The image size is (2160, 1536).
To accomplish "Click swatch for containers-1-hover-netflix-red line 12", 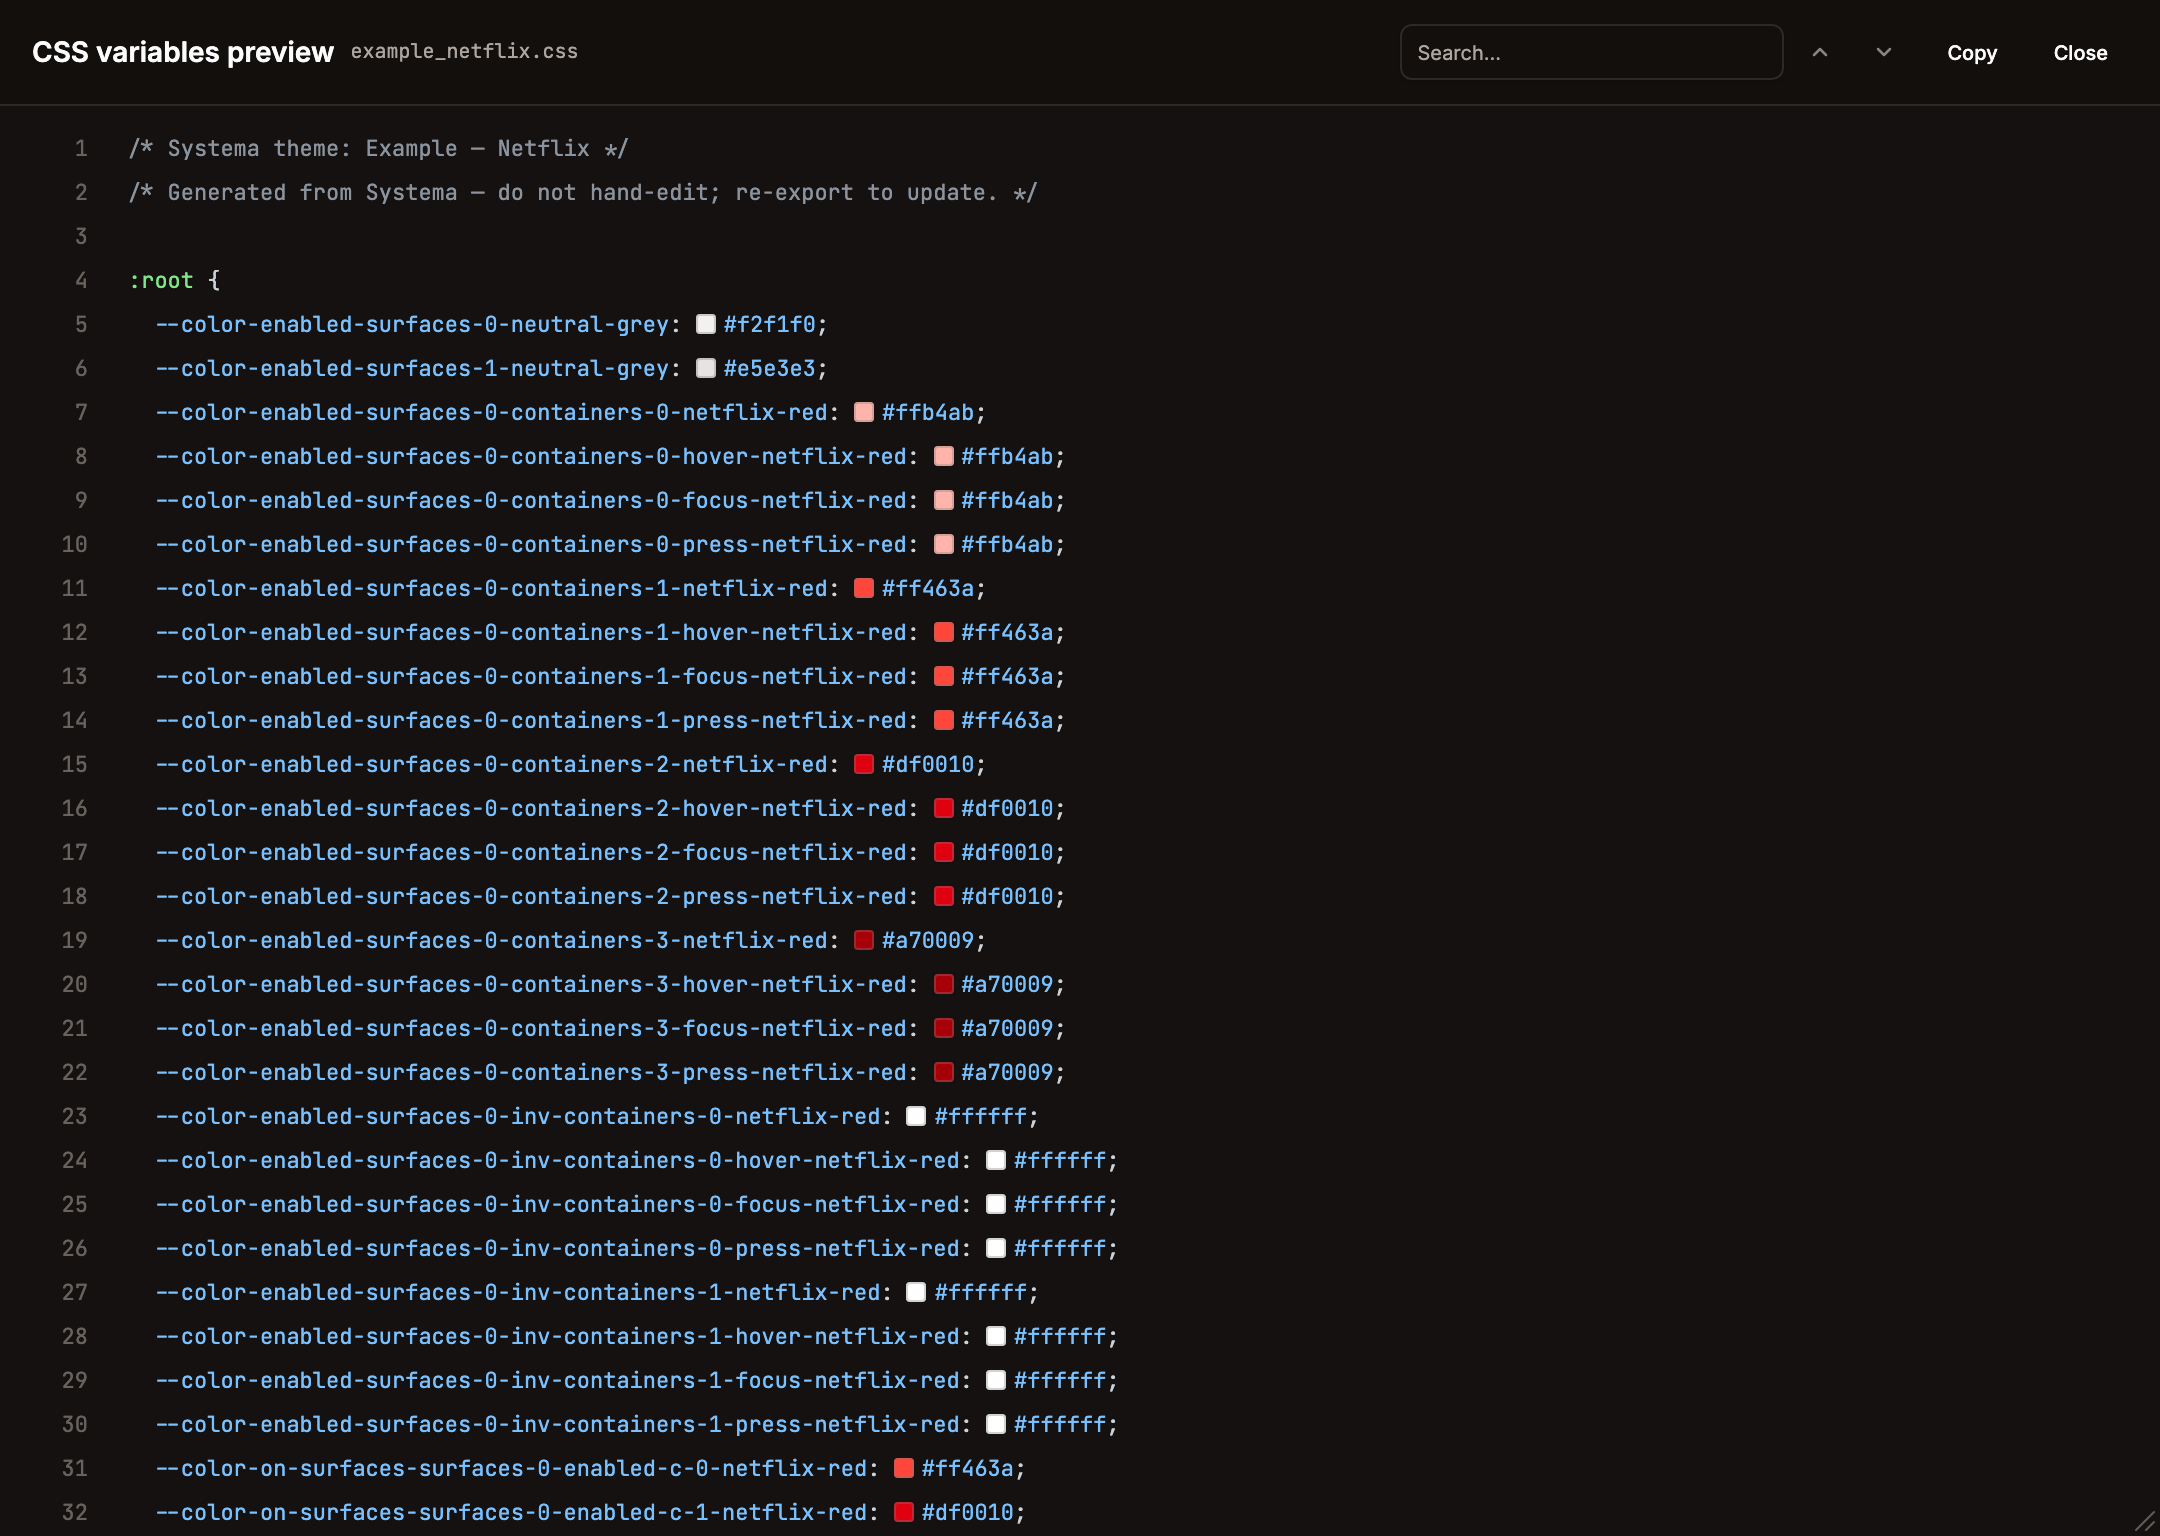I will point(943,632).
